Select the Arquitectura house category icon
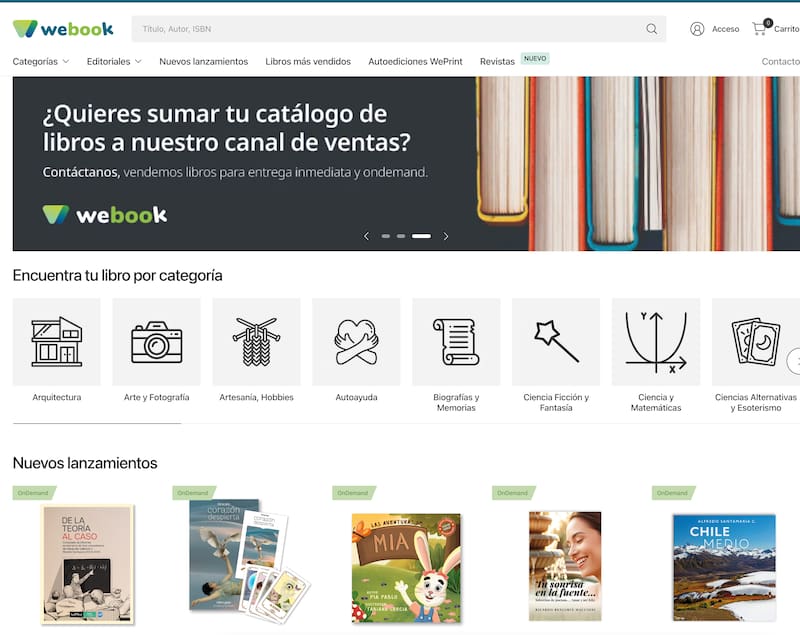The width and height of the screenshot is (800, 635). point(56,341)
